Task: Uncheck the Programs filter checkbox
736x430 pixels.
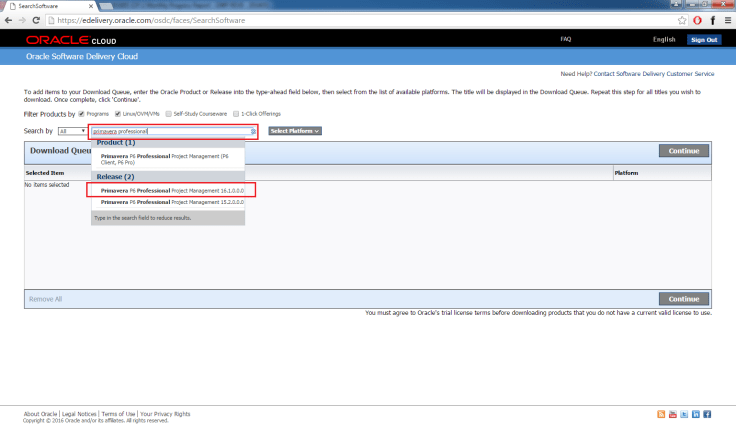Action: coord(82,114)
